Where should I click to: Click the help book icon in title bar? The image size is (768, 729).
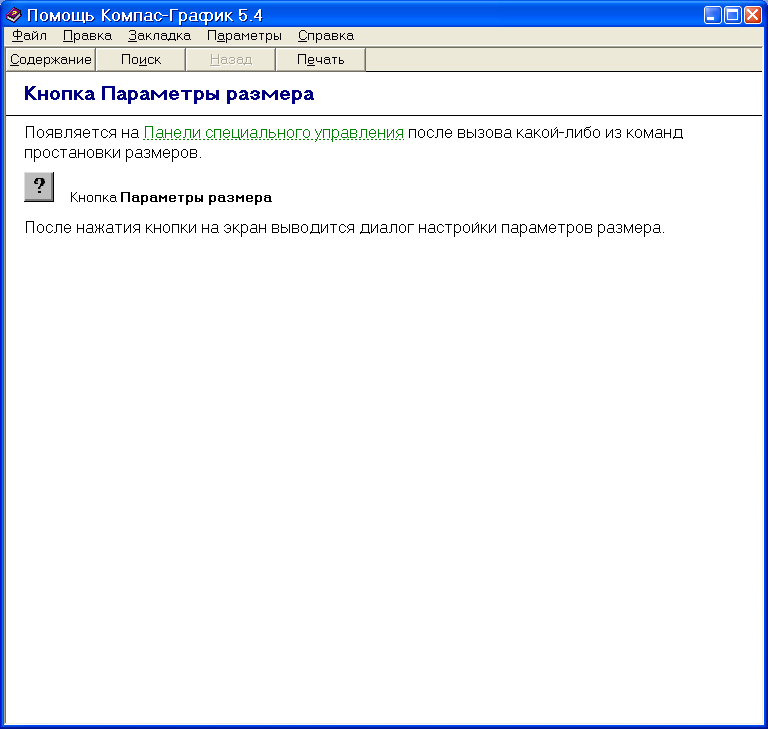click(x=14, y=15)
